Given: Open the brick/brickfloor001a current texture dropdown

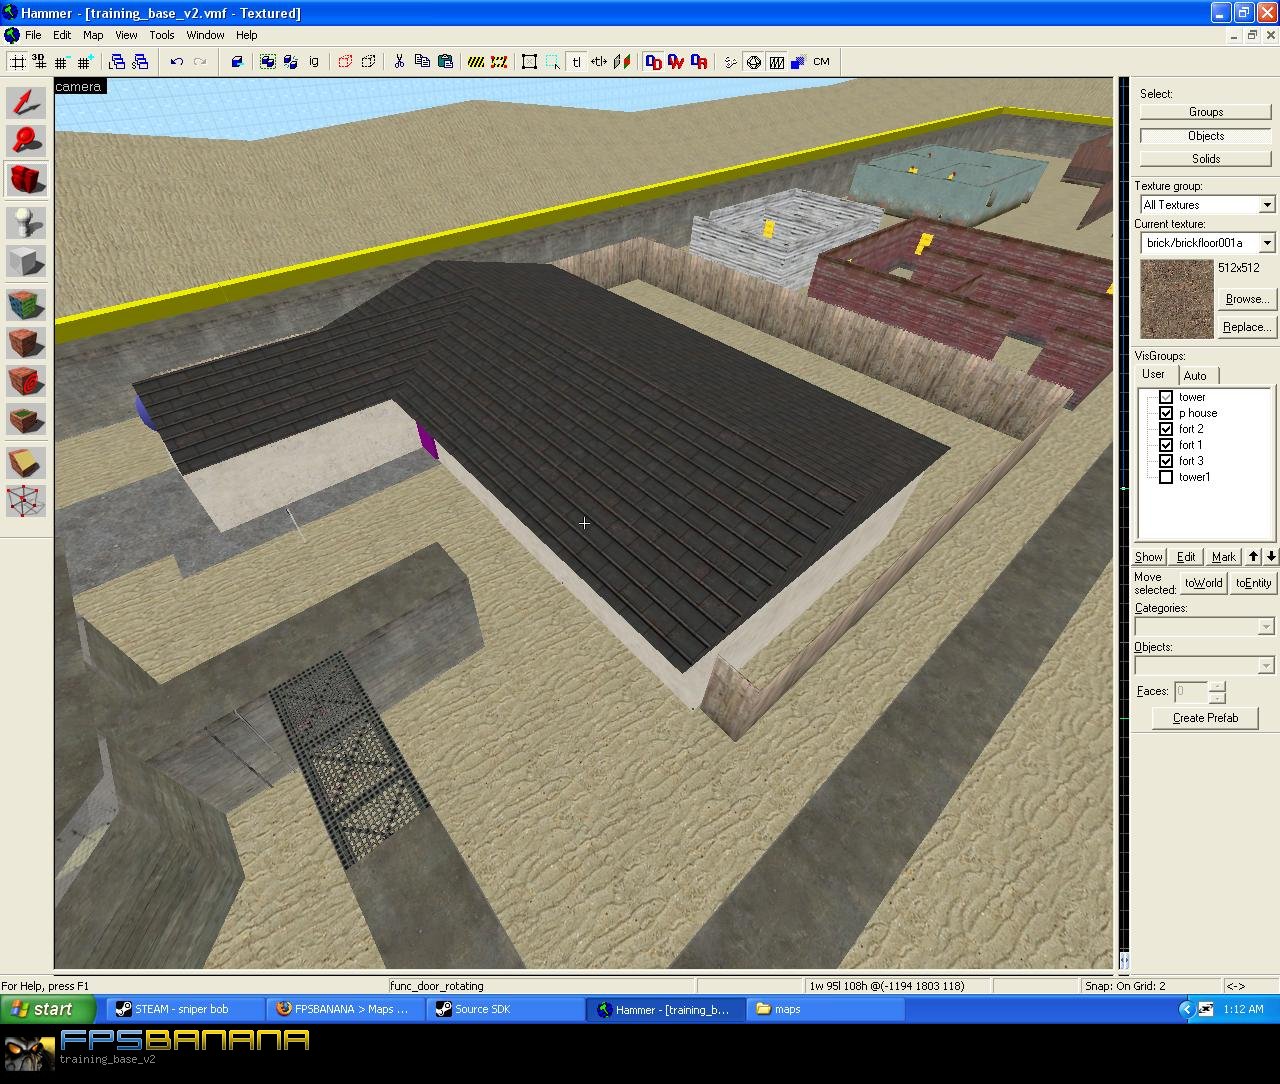Looking at the screenshot, I should pos(1266,242).
